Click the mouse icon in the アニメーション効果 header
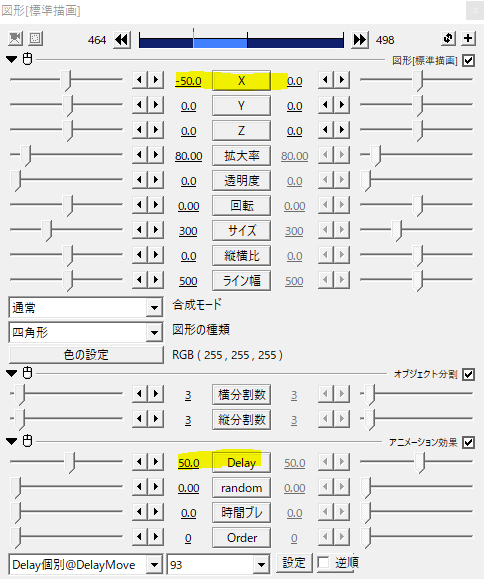Screen dimensions: 484x579 (x=28, y=441)
